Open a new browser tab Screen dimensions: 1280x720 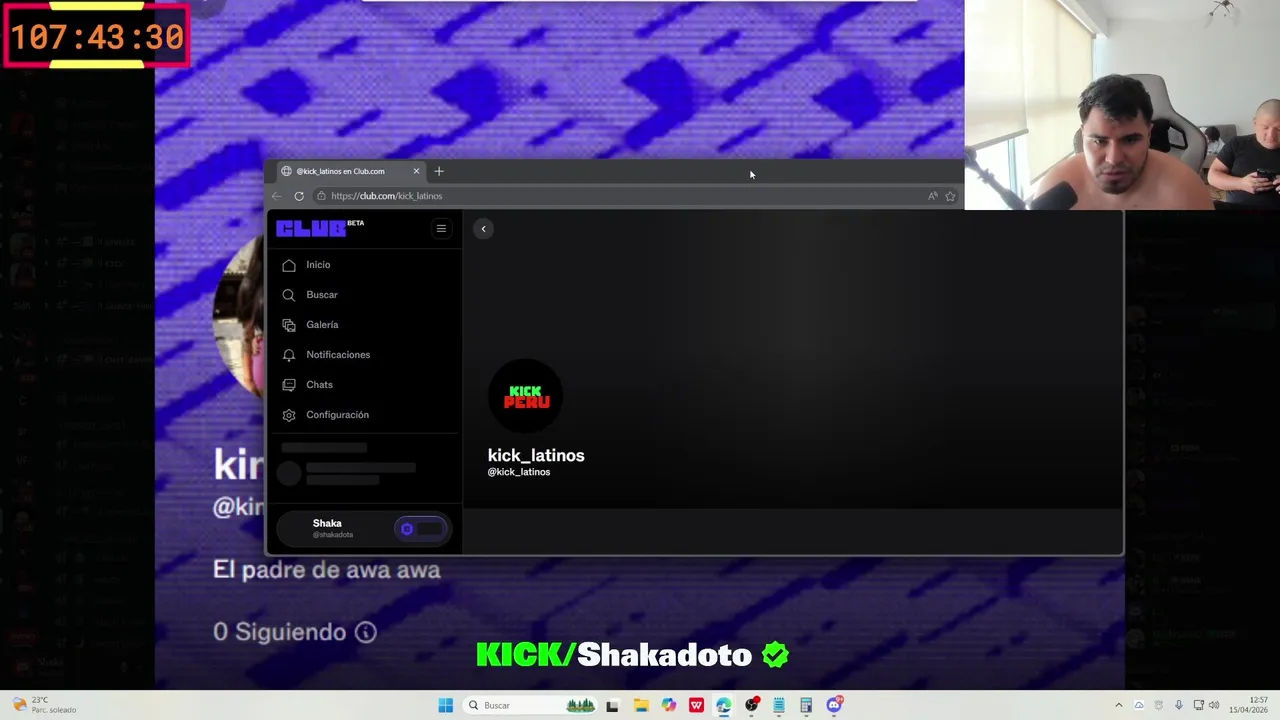(439, 171)
